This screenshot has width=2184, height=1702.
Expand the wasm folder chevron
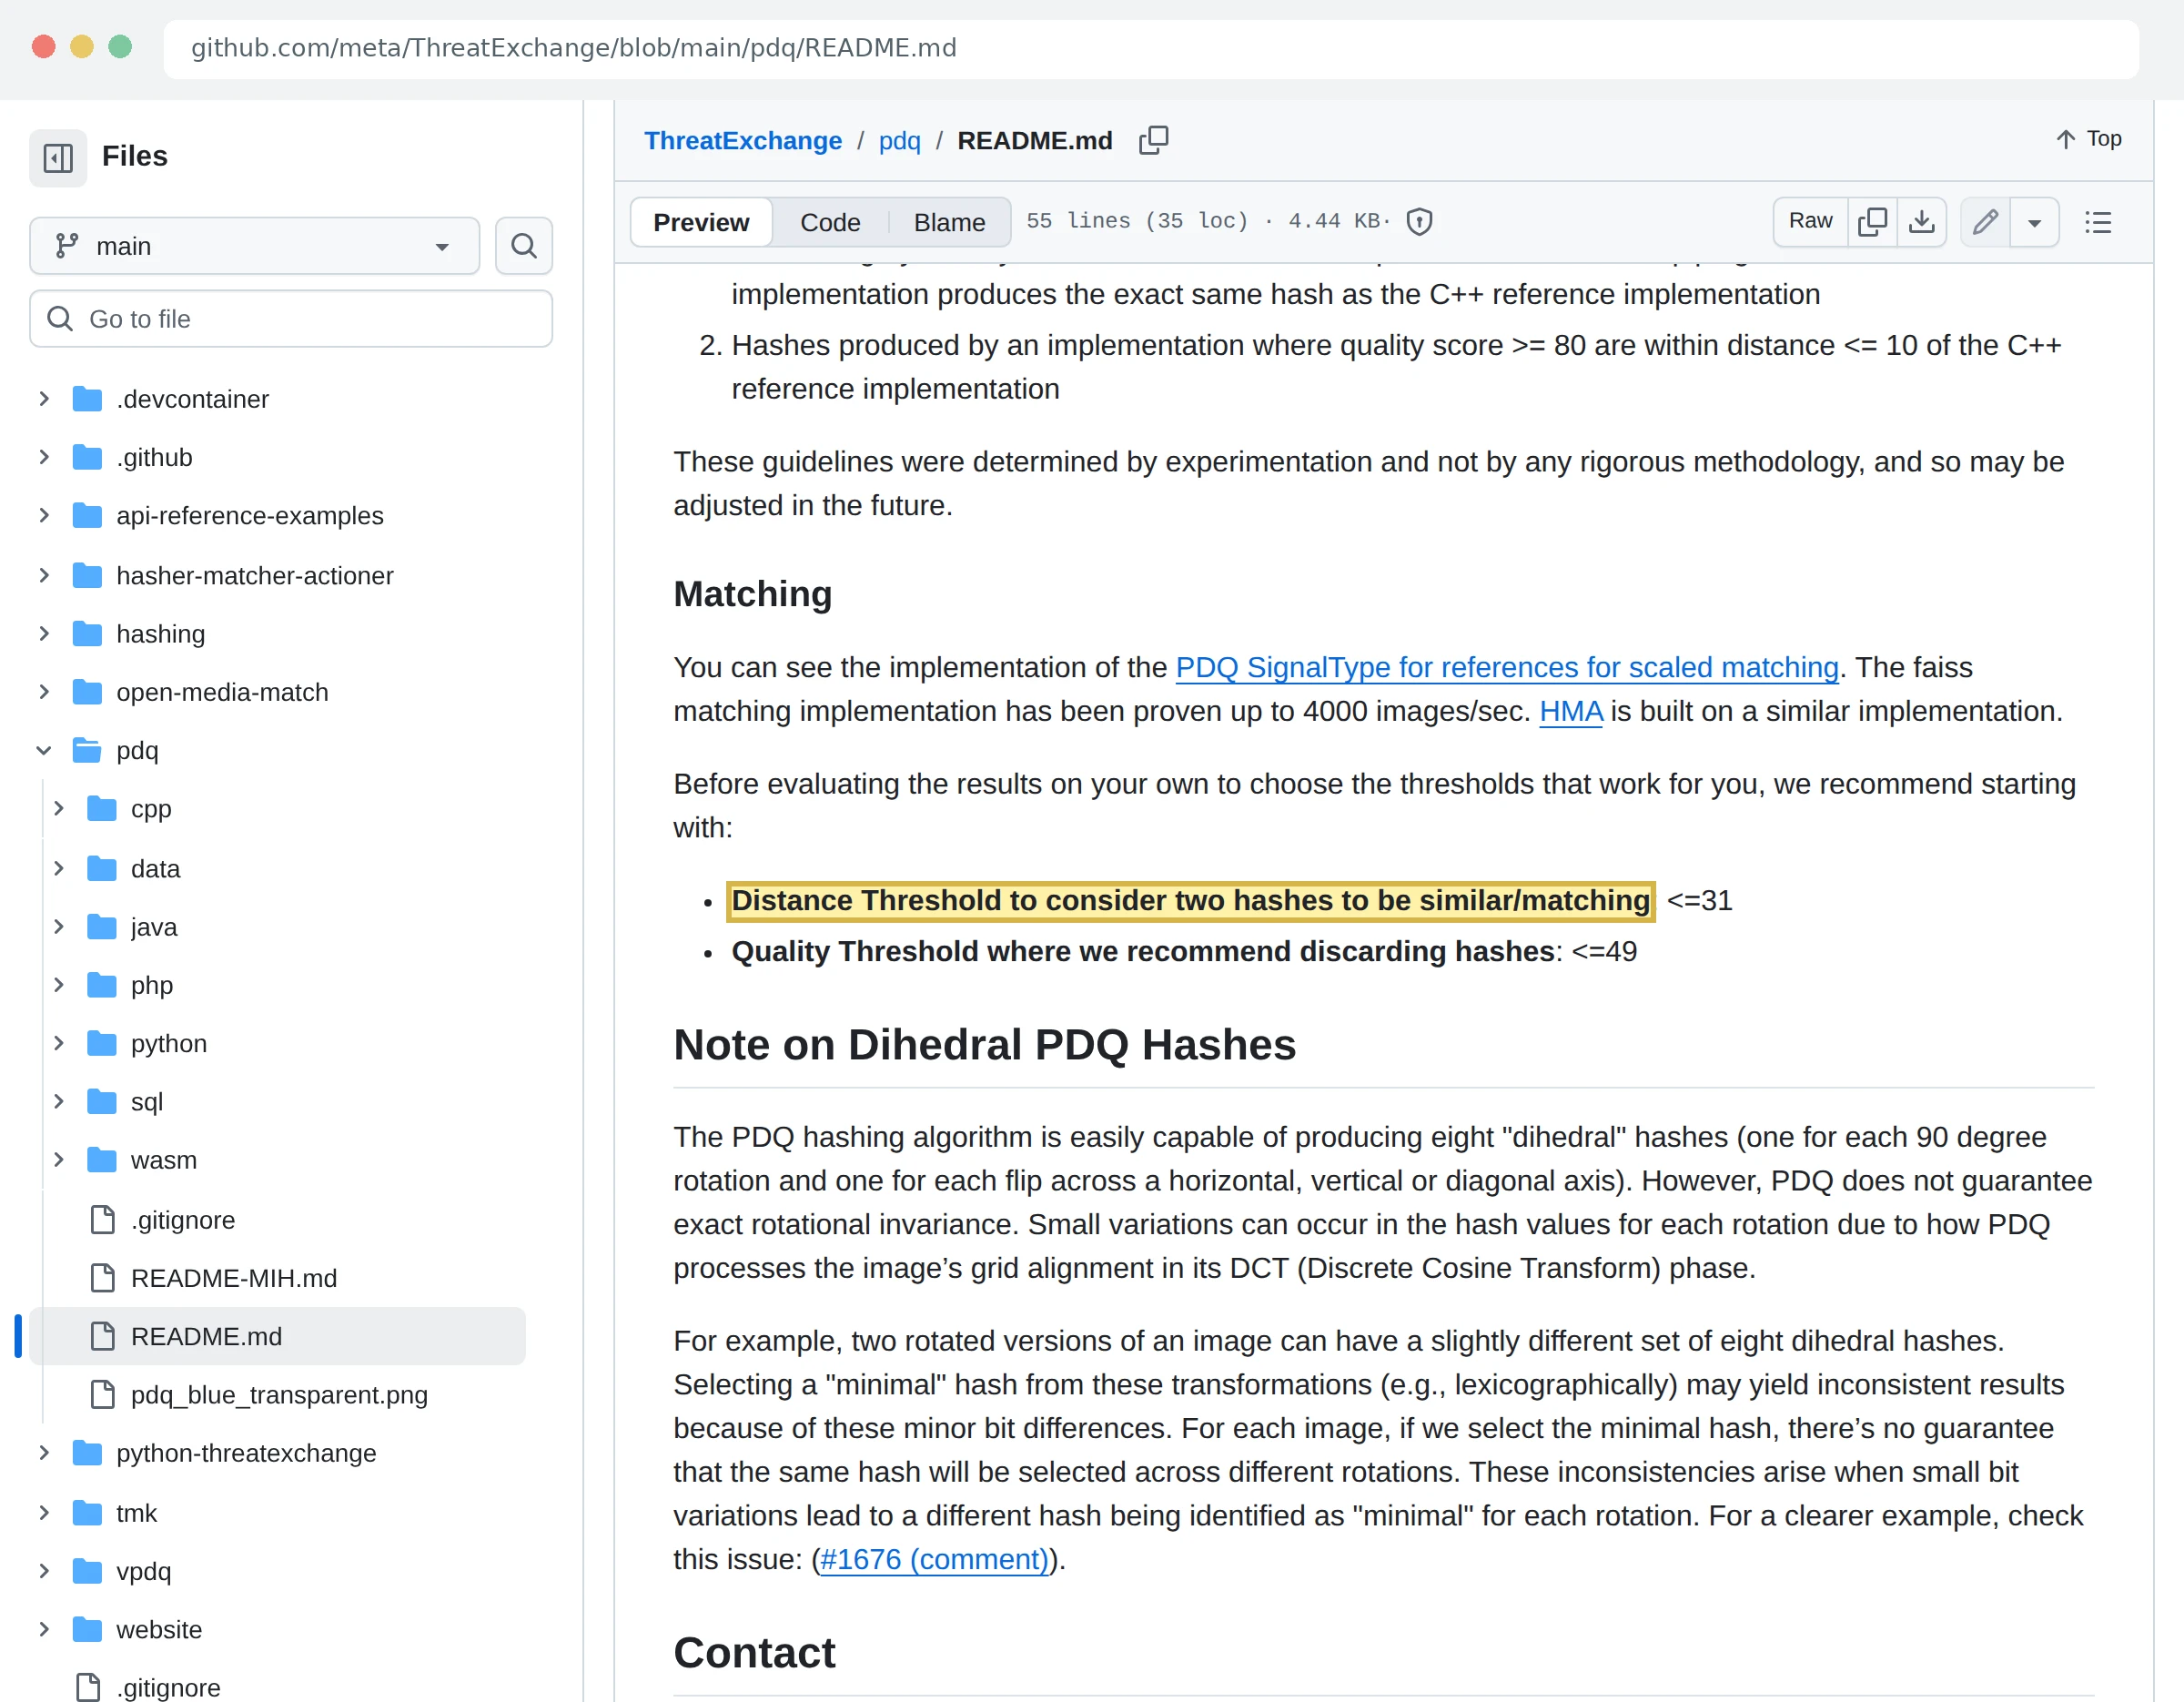(x=59, y=1160)
